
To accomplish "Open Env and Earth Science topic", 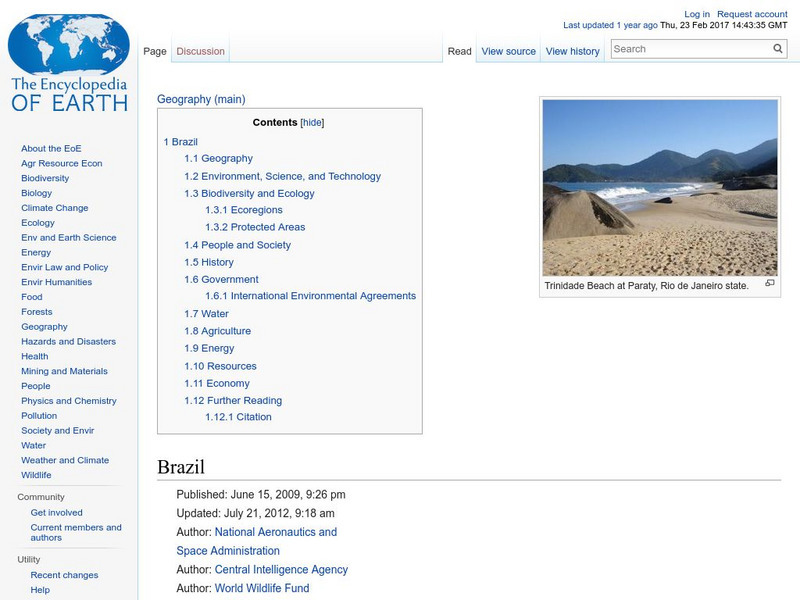I will (68, 237).
